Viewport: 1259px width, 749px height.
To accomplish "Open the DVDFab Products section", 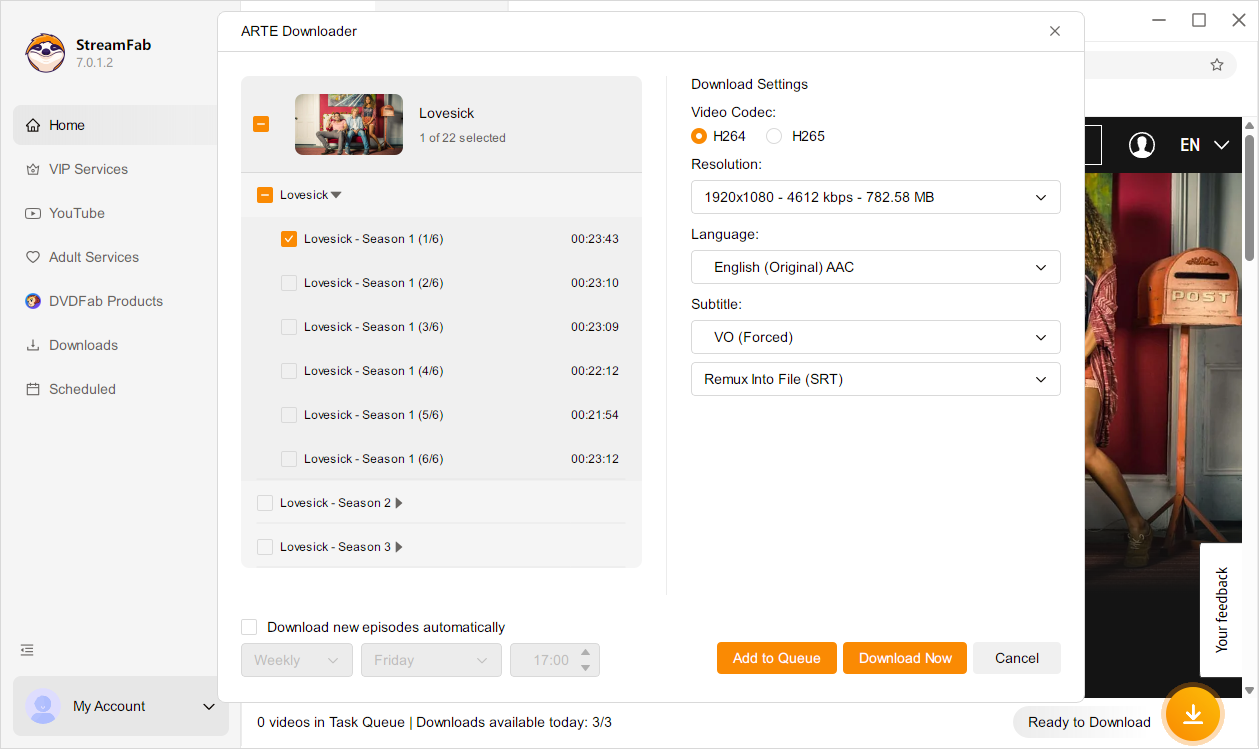I will 105,301.
